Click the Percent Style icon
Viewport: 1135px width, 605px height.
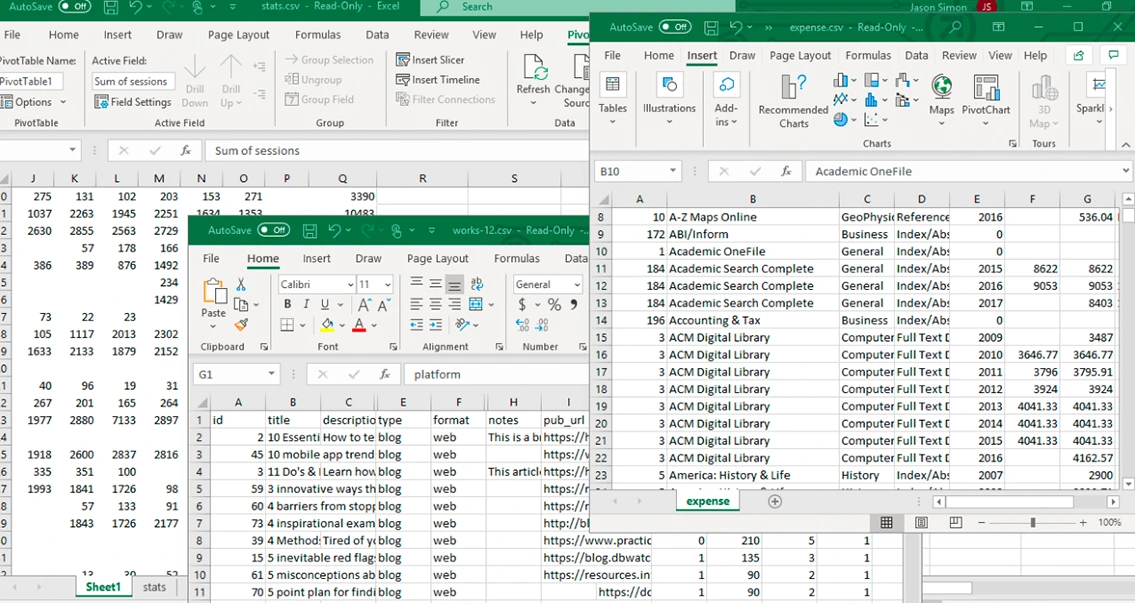pyautogui.click(x=554, y=305)
